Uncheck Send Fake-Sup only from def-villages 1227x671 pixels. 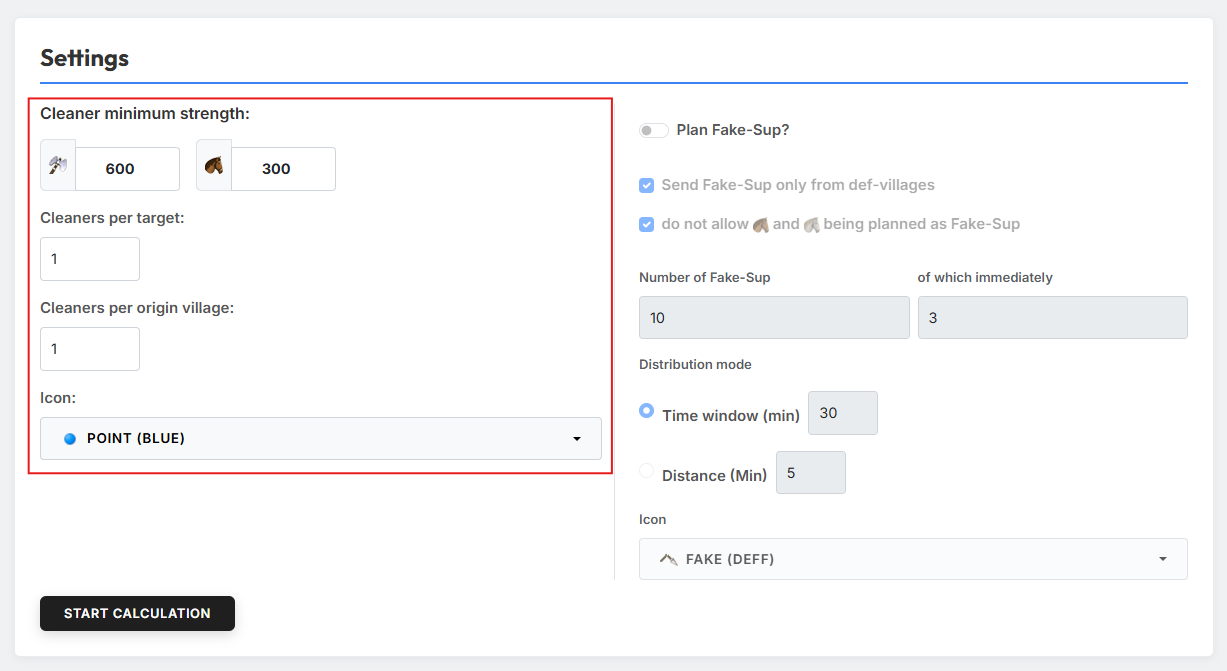tap(647, 185)
